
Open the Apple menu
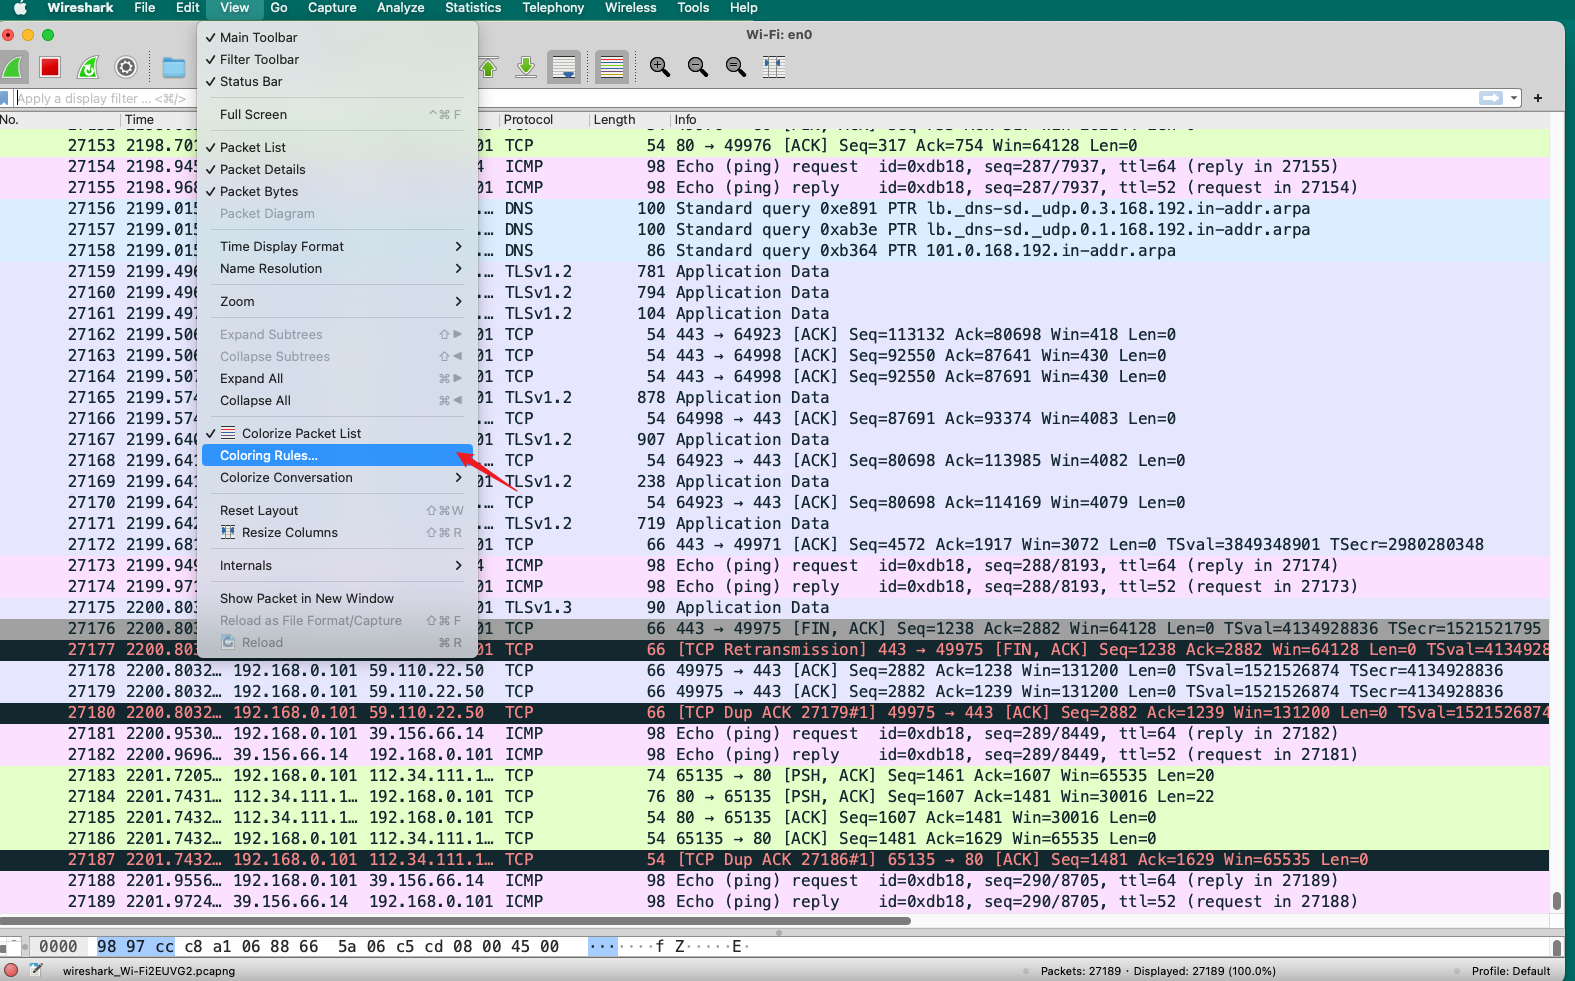(x=20, y=8)
